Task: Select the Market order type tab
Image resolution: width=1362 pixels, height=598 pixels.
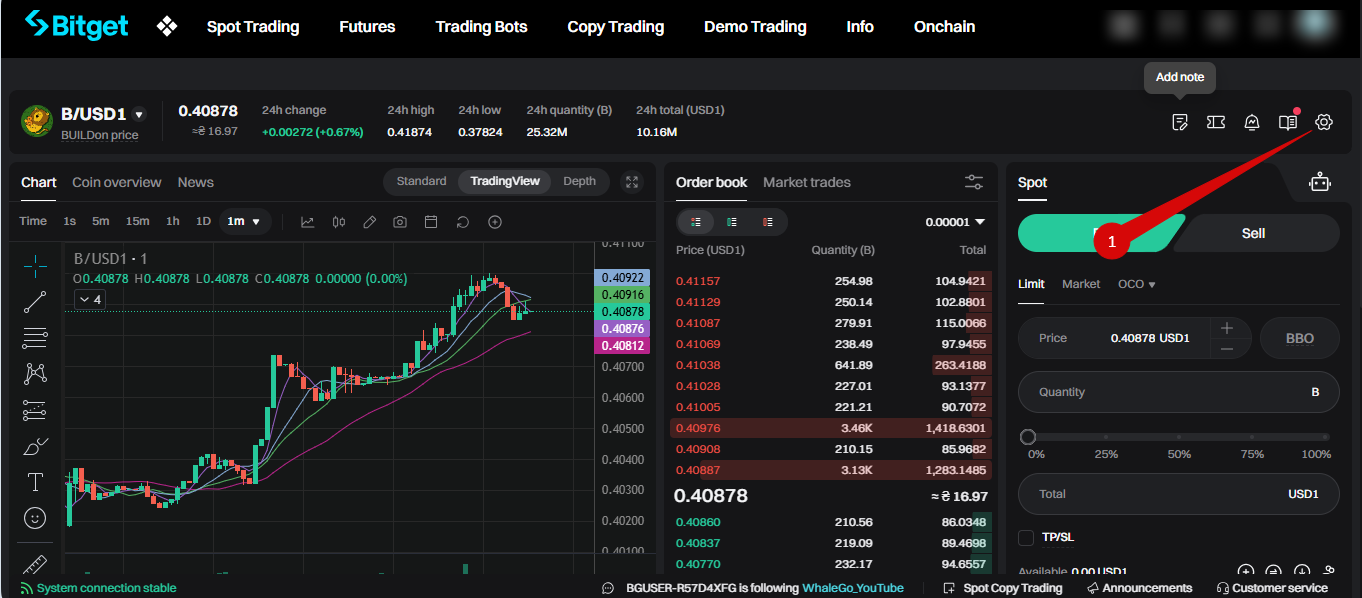Action: click(1081, 284)
